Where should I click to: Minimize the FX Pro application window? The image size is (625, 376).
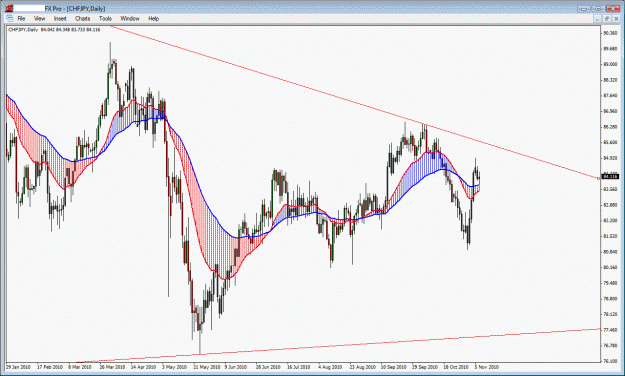coord(584,8)
